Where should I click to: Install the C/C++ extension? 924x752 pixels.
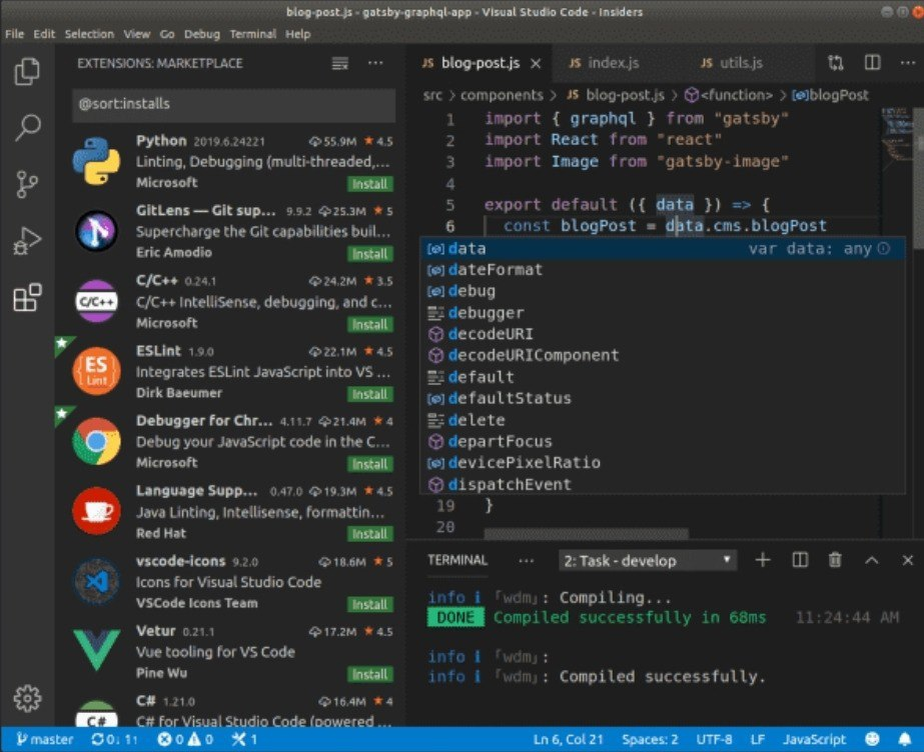pyautogui.click(x=369, y=324)
